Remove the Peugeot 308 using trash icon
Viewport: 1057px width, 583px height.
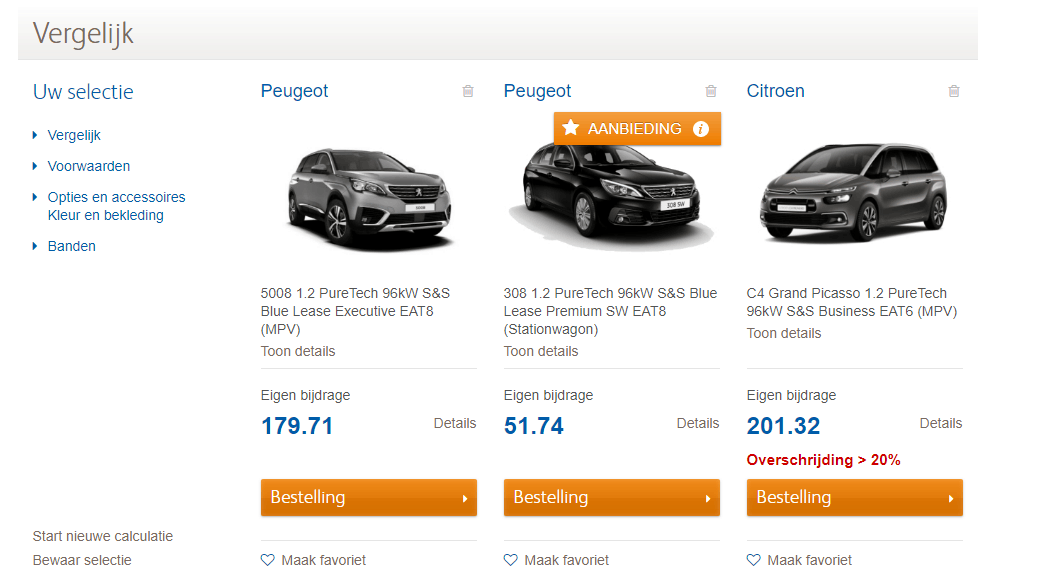[x=711, y=91]
